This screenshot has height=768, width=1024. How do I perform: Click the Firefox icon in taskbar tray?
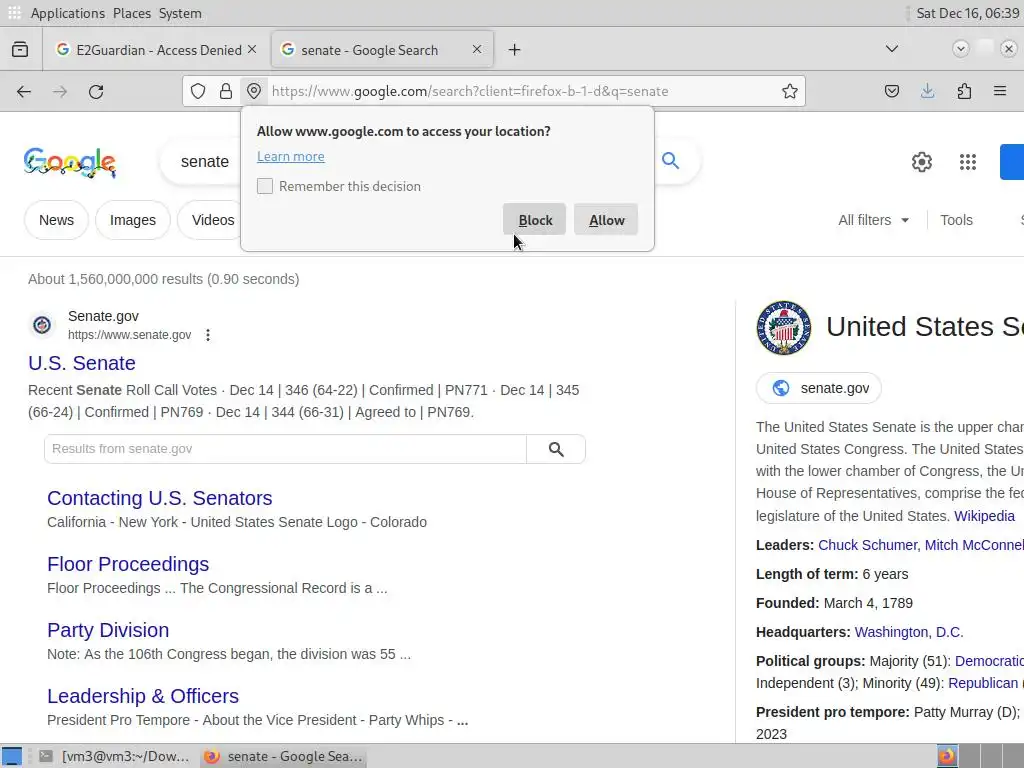947,756
